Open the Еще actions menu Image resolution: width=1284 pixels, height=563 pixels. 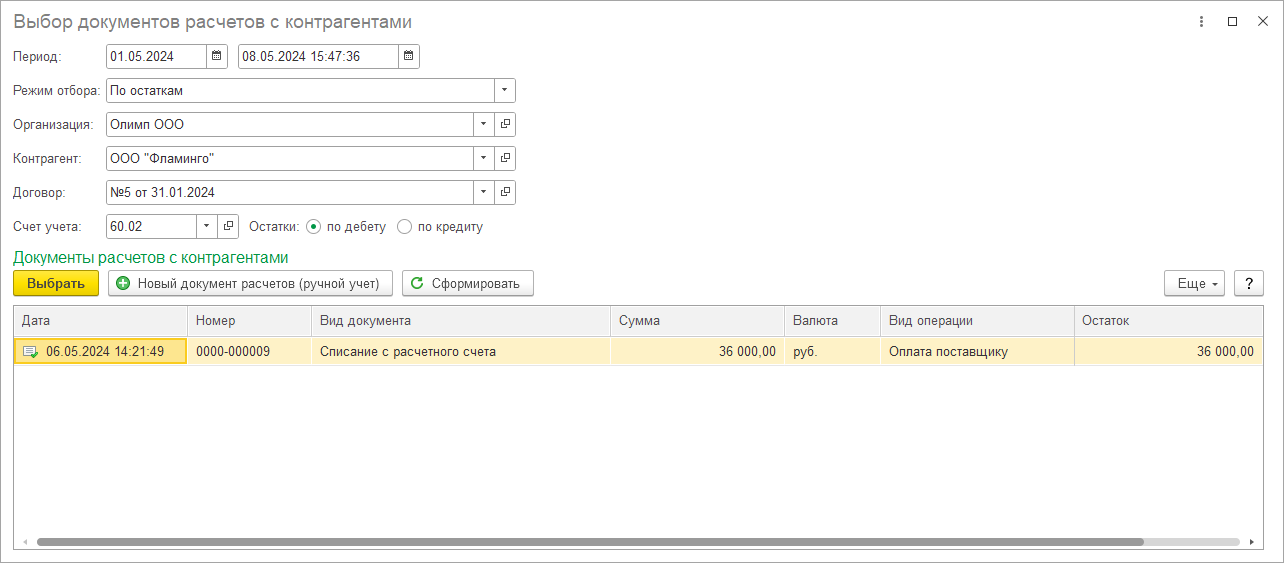[x=1195, y=284]
